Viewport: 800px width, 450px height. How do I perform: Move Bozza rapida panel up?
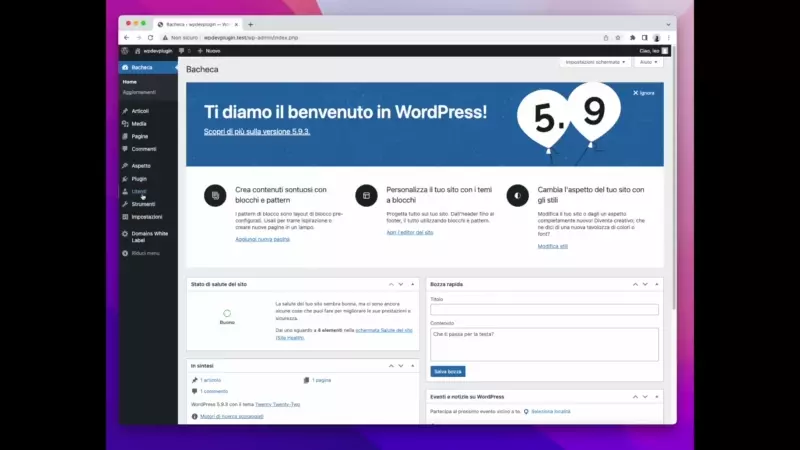[x=635, y=284]
